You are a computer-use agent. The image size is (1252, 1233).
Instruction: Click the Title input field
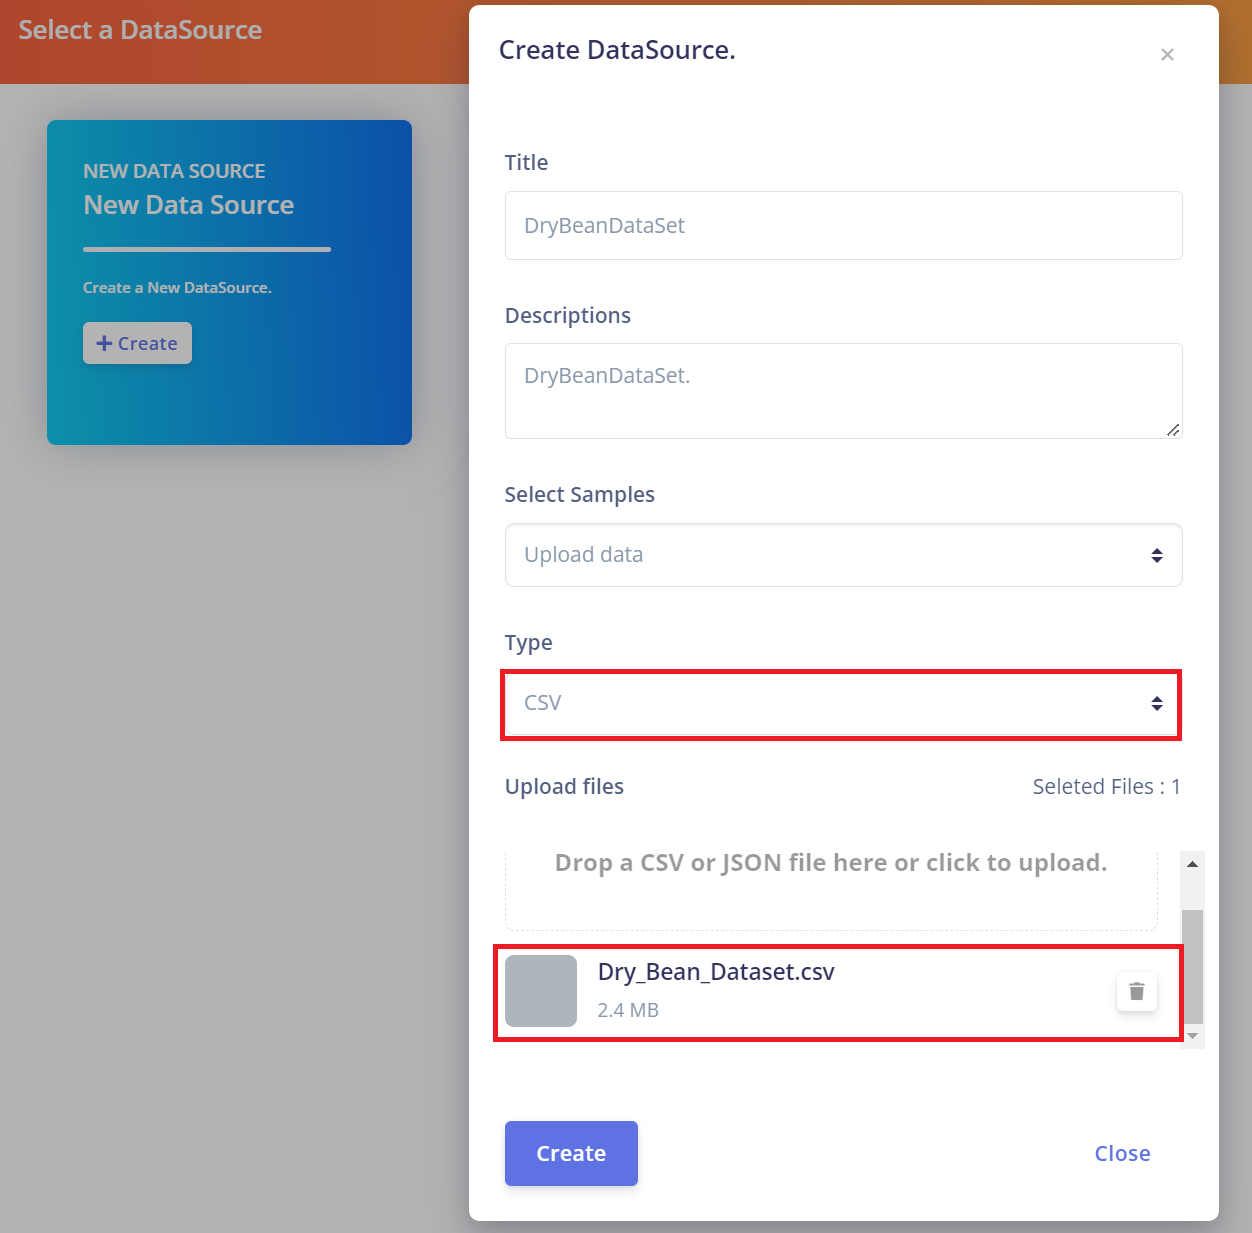pyautogui.click(x=843, y=225)
